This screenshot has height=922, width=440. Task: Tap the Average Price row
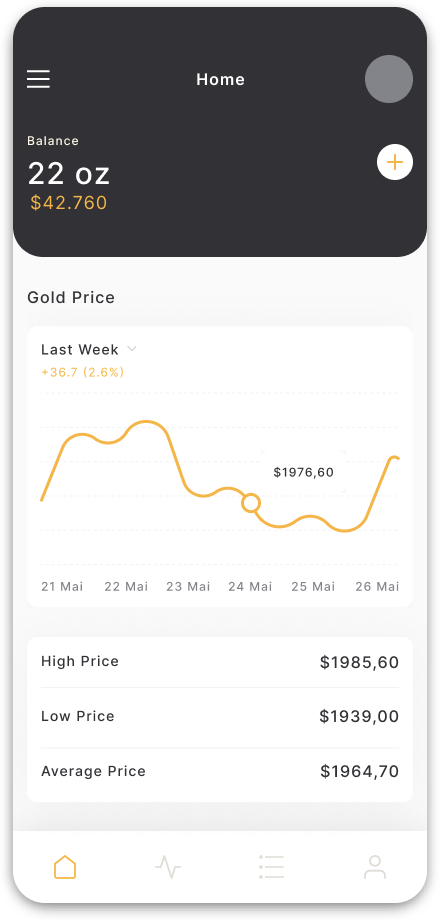click(x=220, y=771)
